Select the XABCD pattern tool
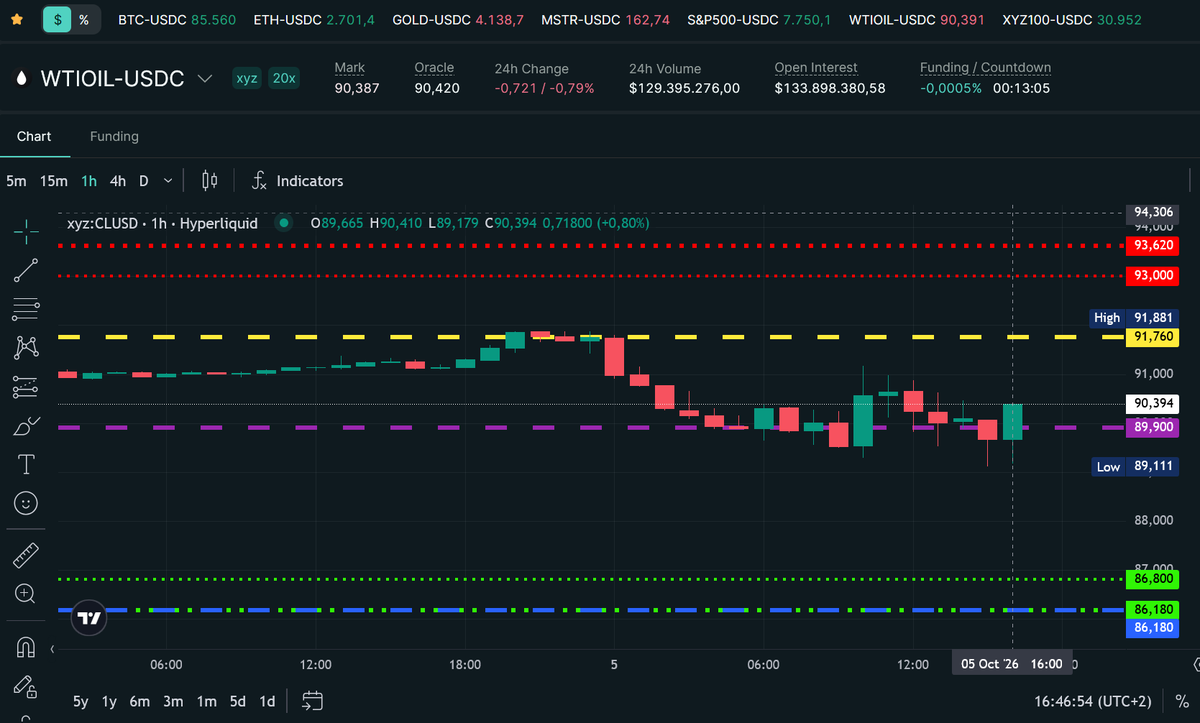 (x=27, y=347)
